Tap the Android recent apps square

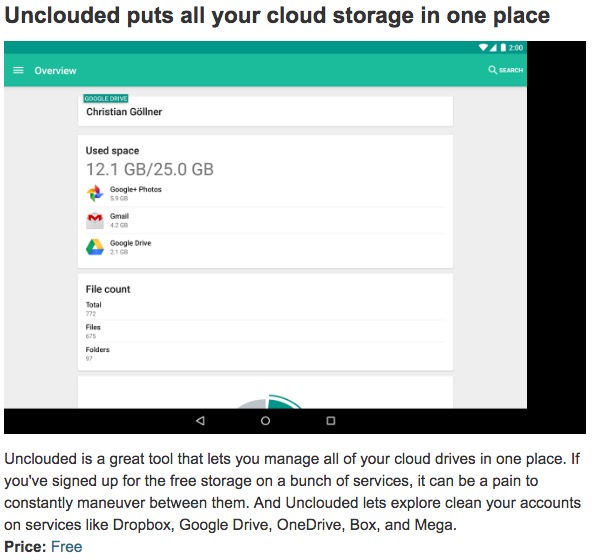[331, 421]
